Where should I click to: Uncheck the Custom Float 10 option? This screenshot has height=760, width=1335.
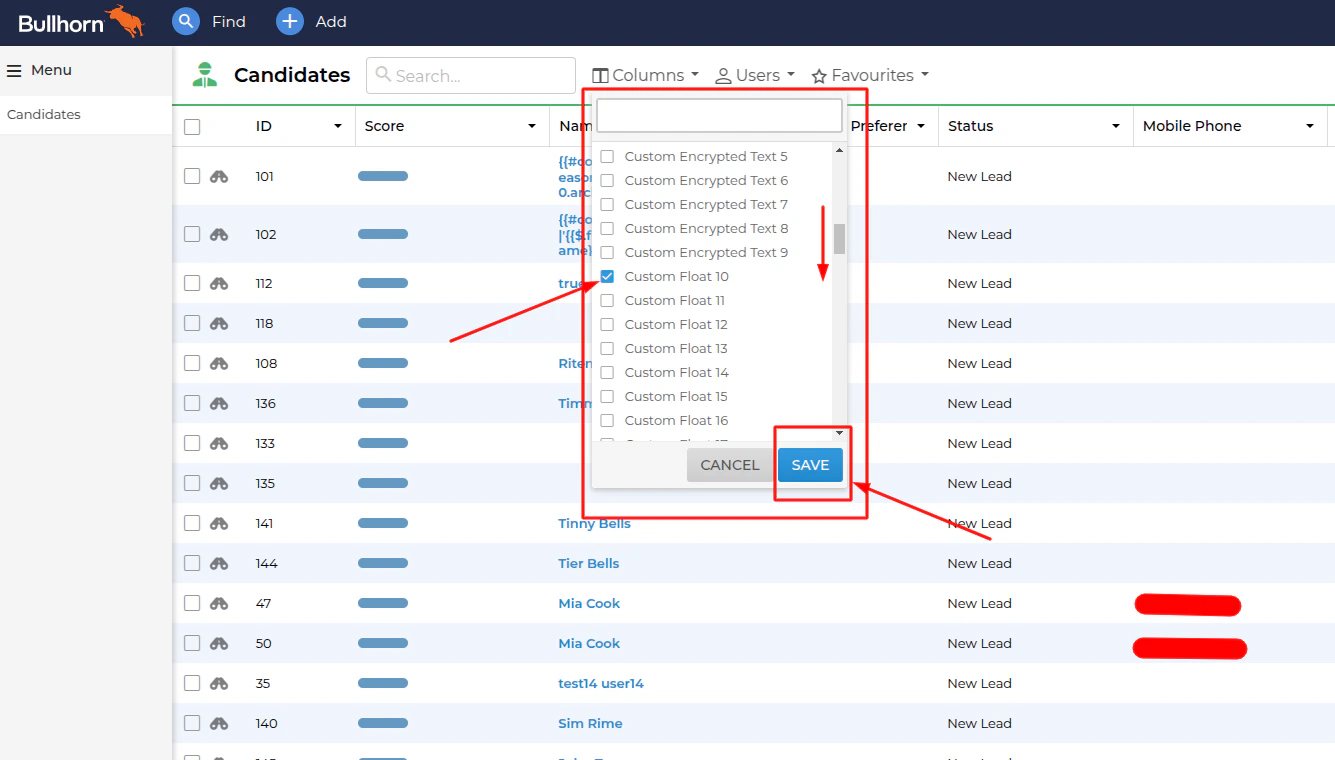pyautogui.click(x=606, y=276)
